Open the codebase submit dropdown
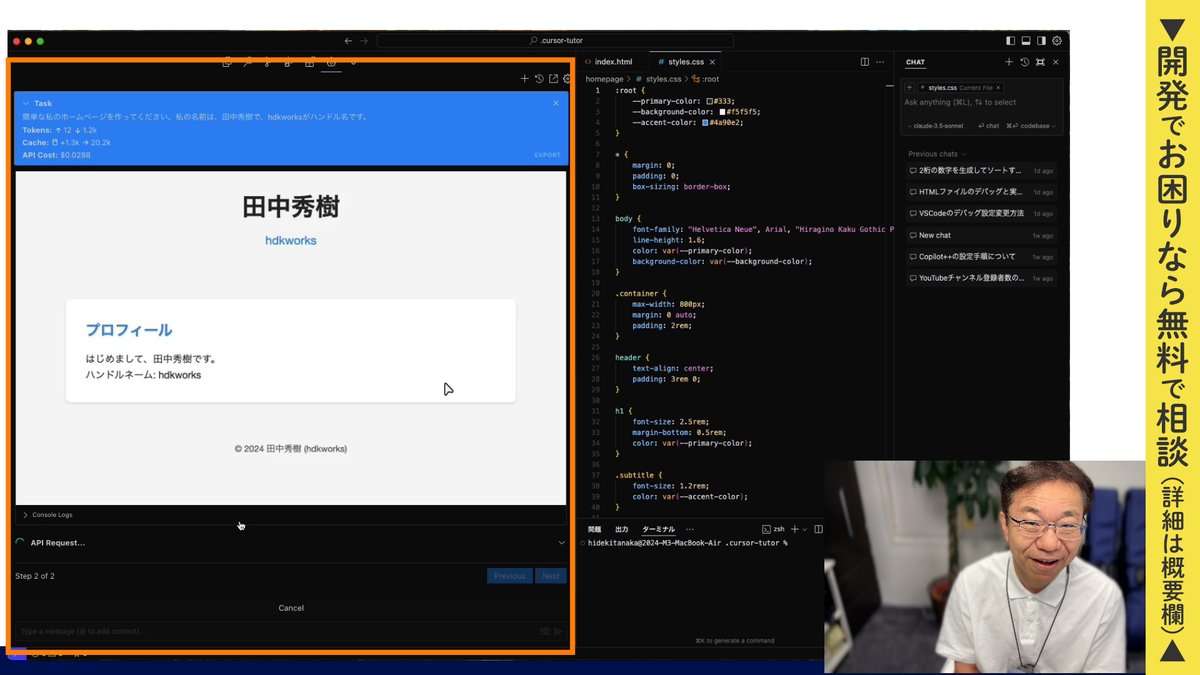The image size is (1200, 675). tap(1031, 126)
